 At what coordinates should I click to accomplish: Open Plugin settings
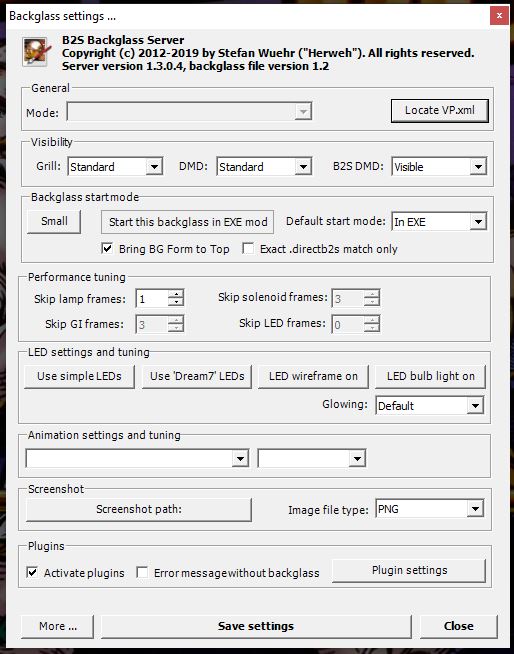[x=409, y=570]
